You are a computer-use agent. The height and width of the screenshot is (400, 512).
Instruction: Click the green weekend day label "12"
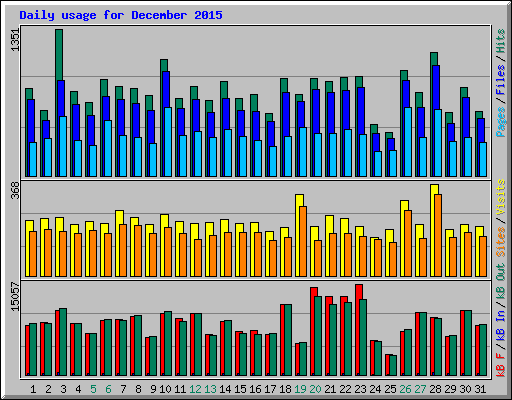[x=195, y=389]
